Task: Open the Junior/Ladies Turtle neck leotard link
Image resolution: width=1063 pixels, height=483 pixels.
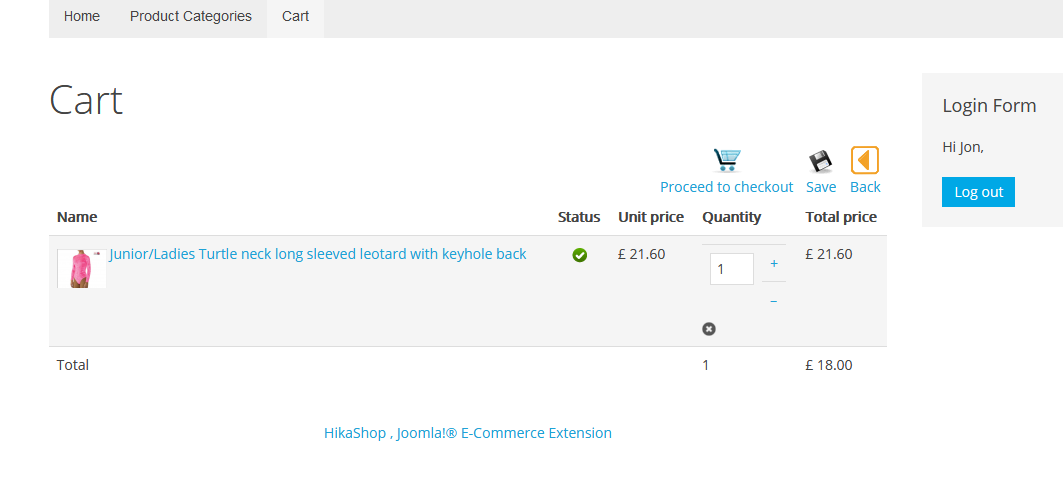Action: pyautogui.click(x=318, y=254)
